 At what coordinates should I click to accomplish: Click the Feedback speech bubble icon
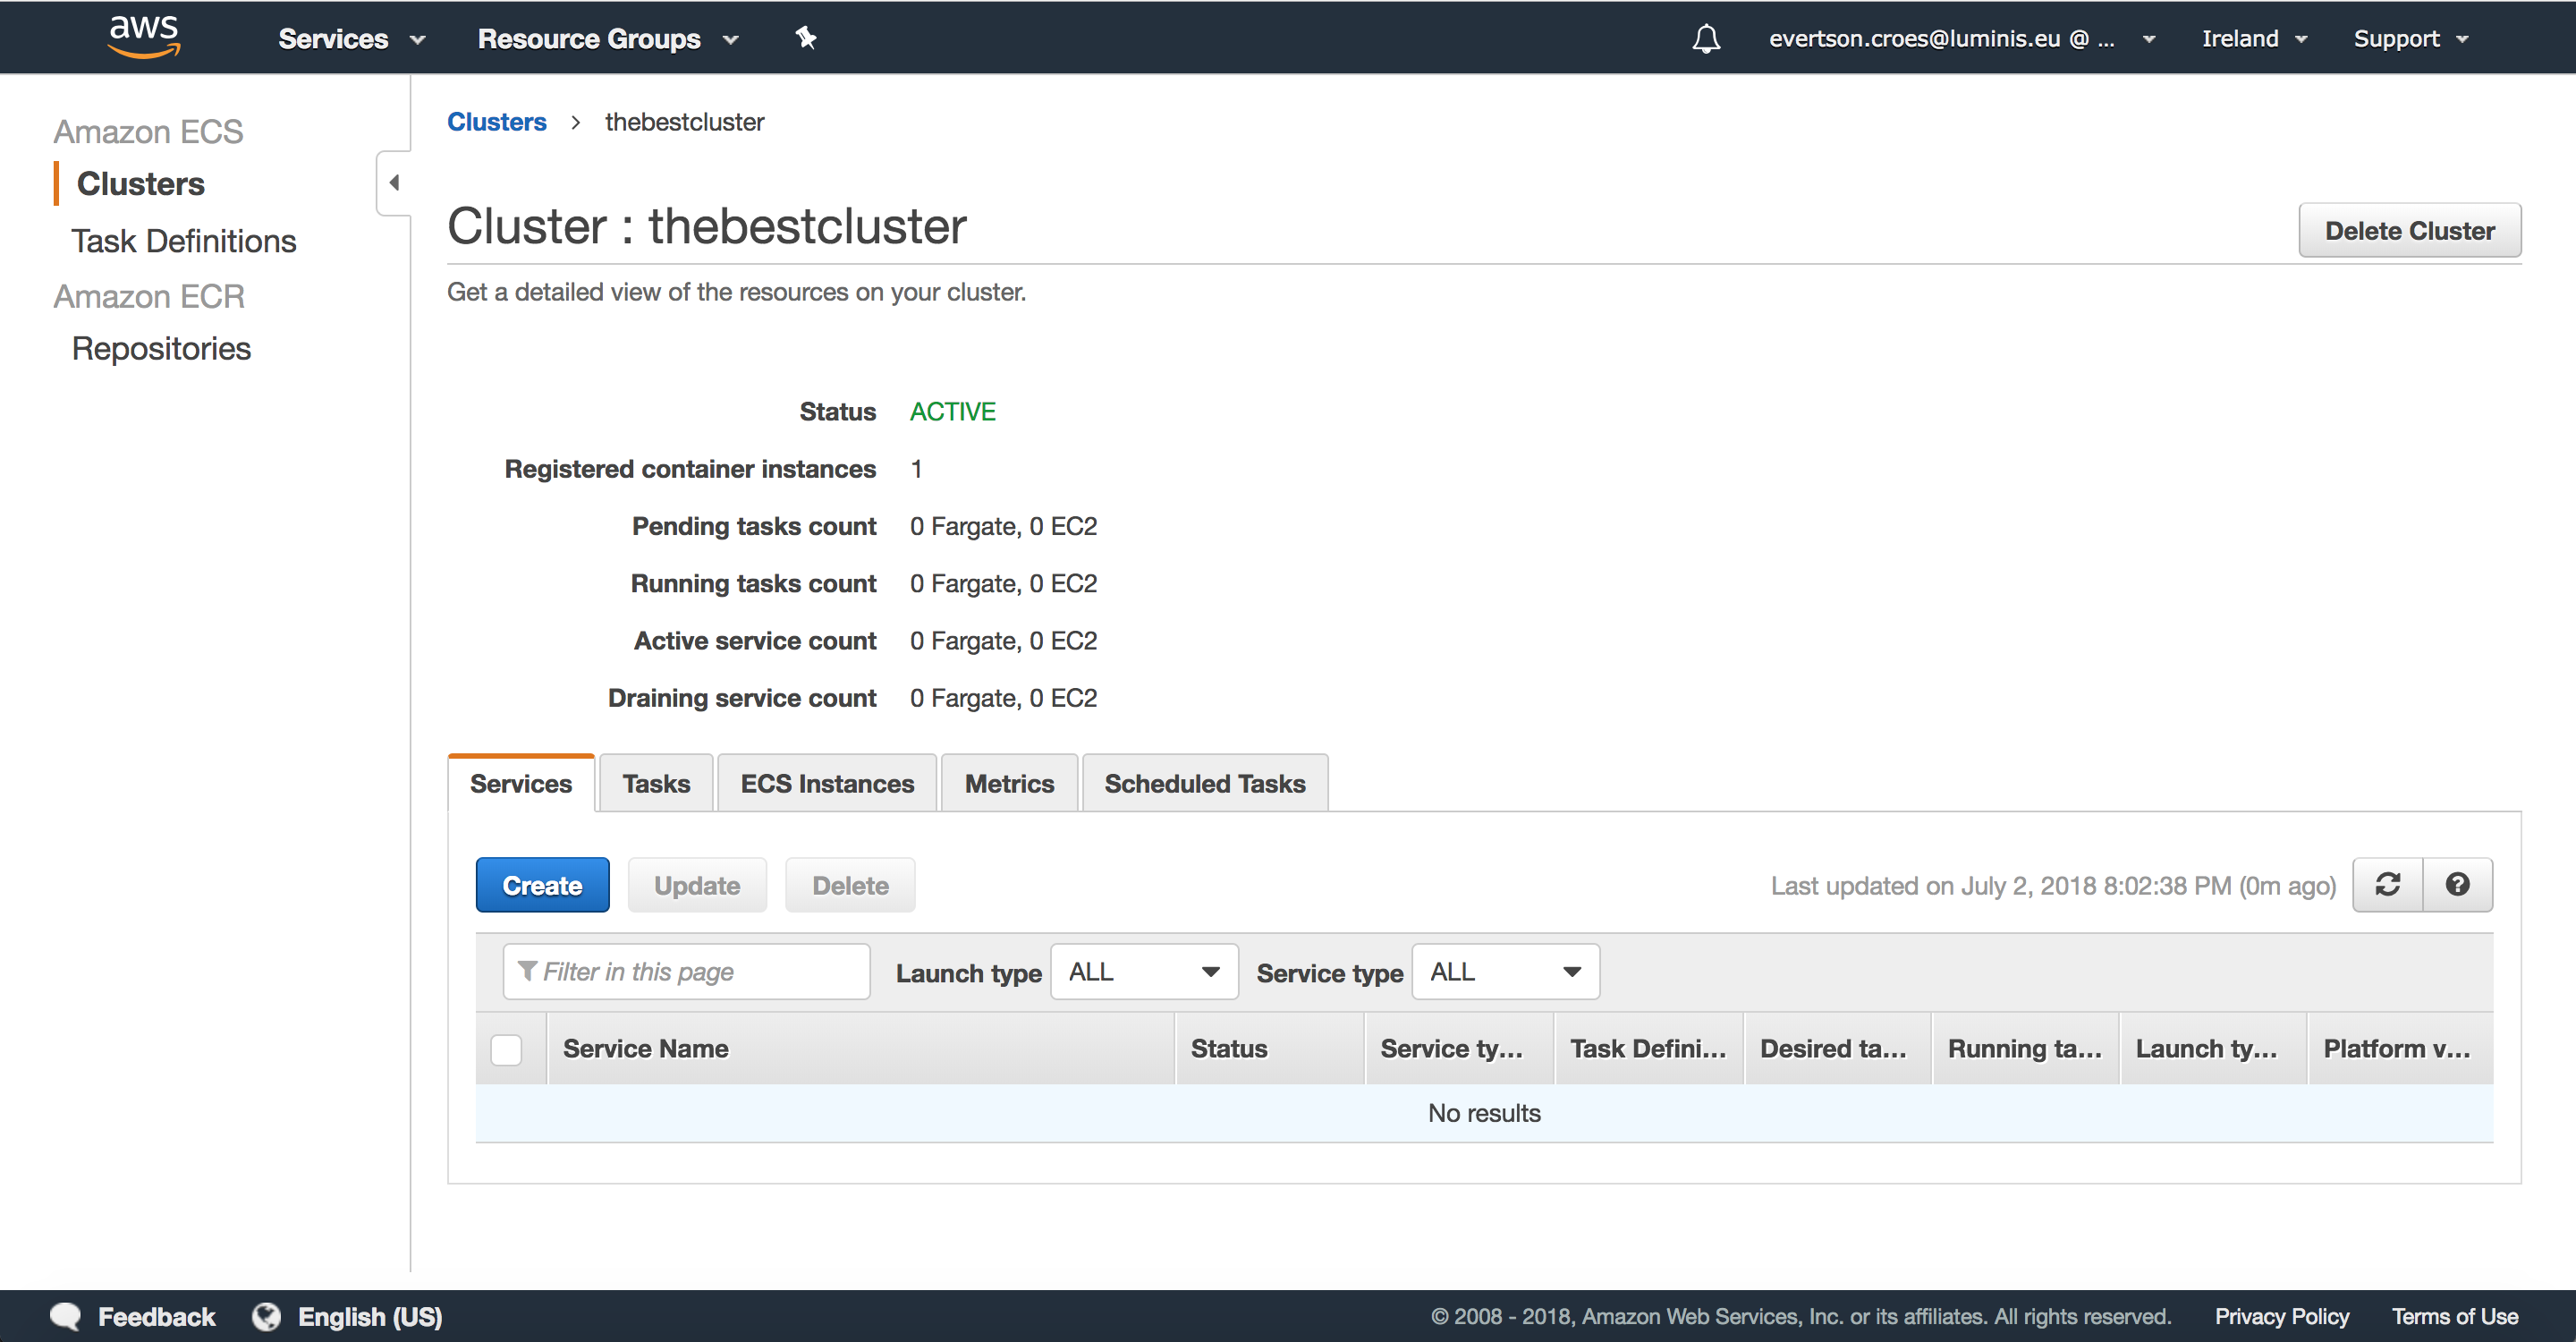[x=66, y=1316]
